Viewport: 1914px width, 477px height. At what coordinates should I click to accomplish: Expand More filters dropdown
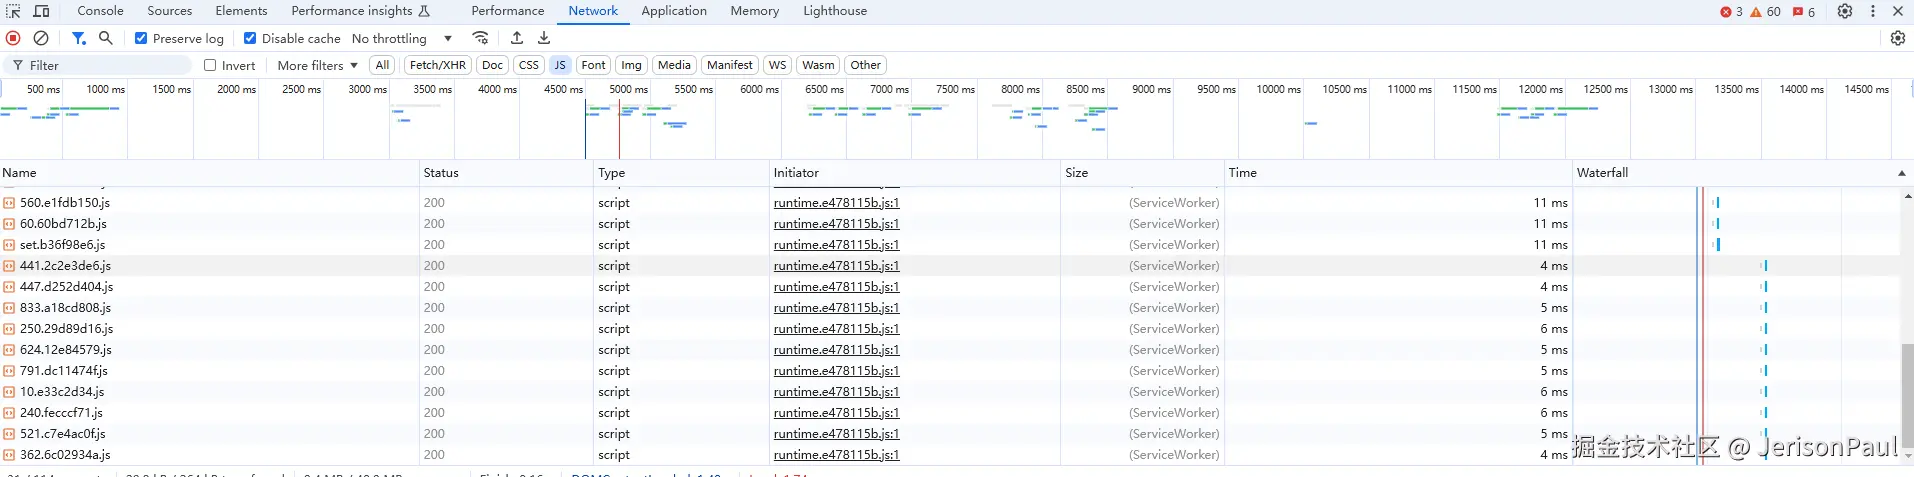click(x=317, y=65)
